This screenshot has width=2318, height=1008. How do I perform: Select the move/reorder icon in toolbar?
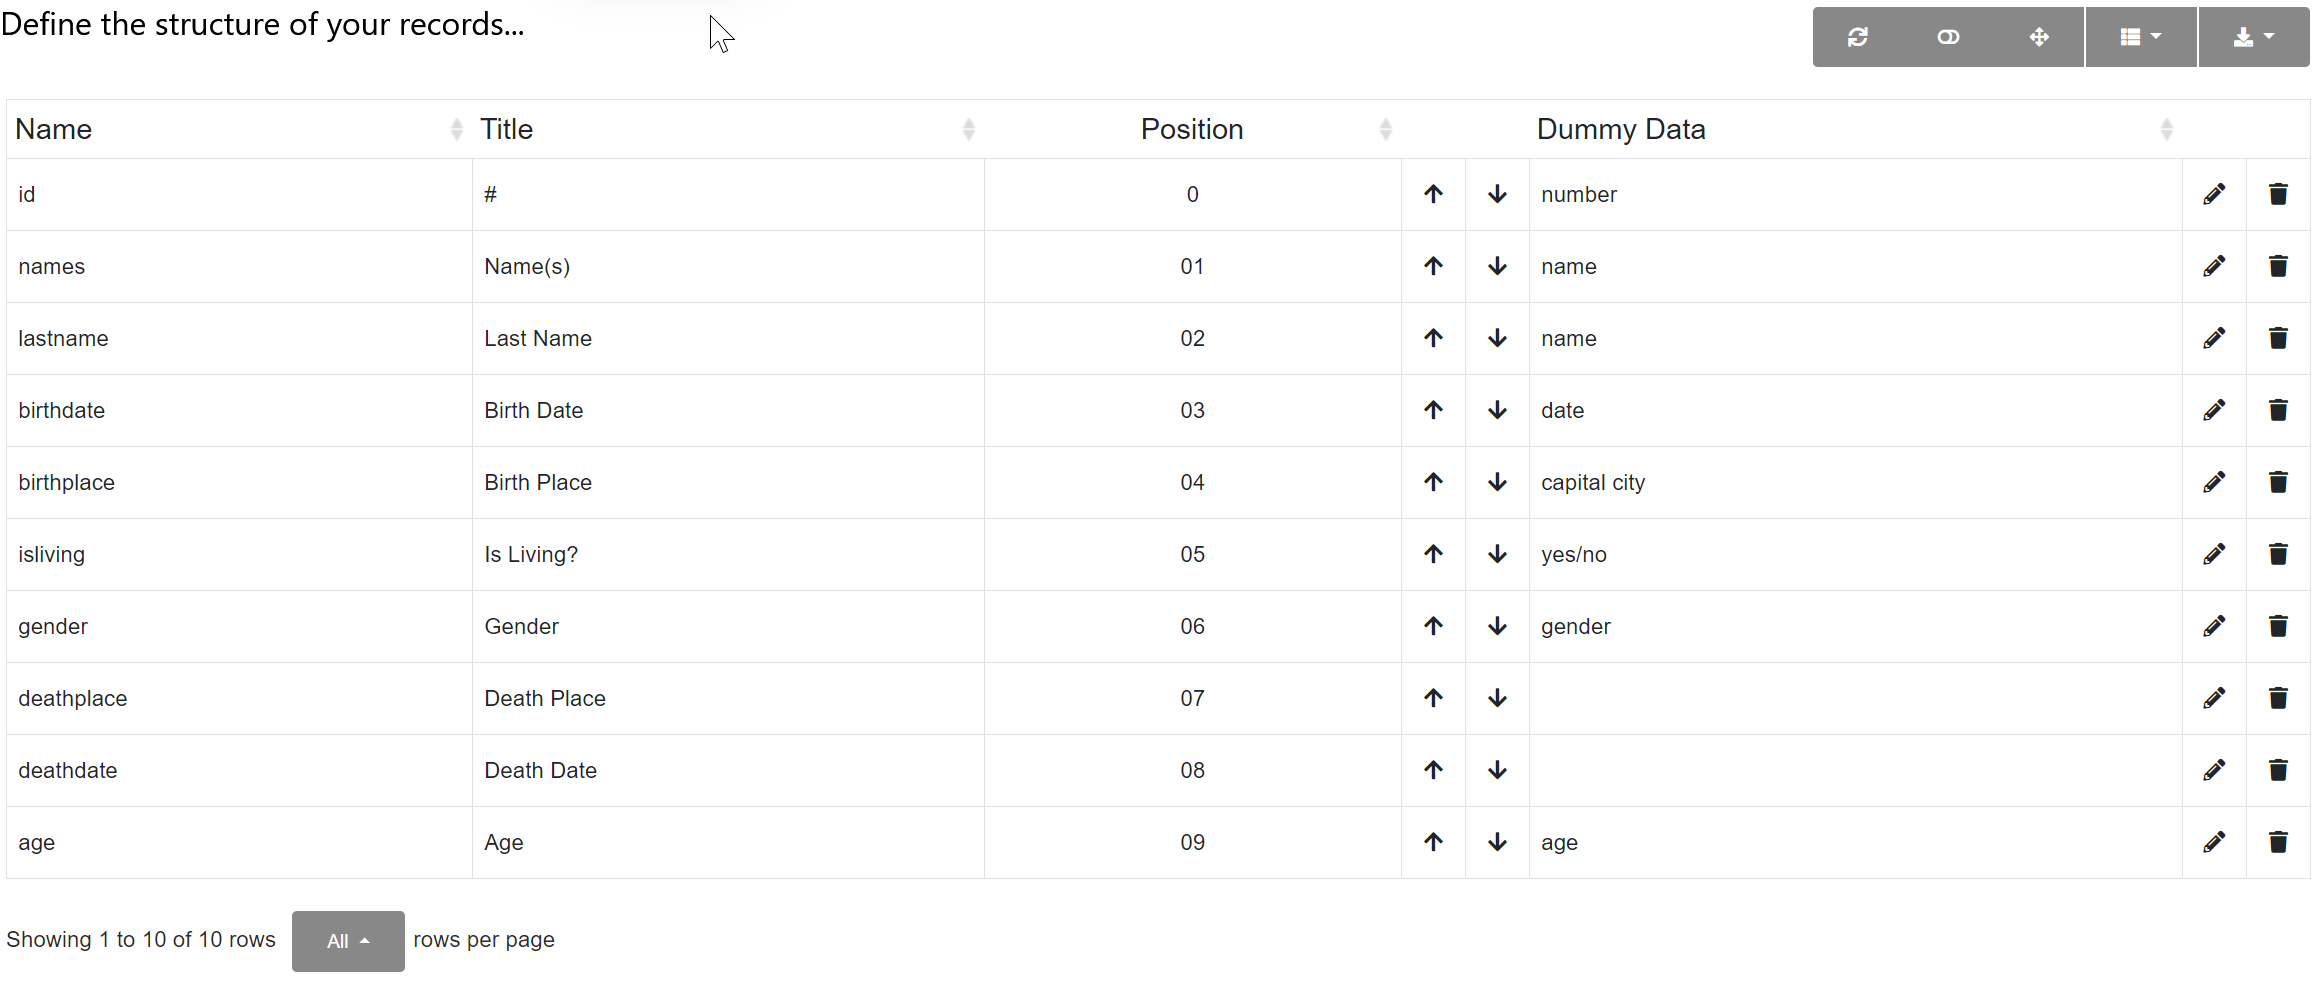click(x=2040, y=37)
